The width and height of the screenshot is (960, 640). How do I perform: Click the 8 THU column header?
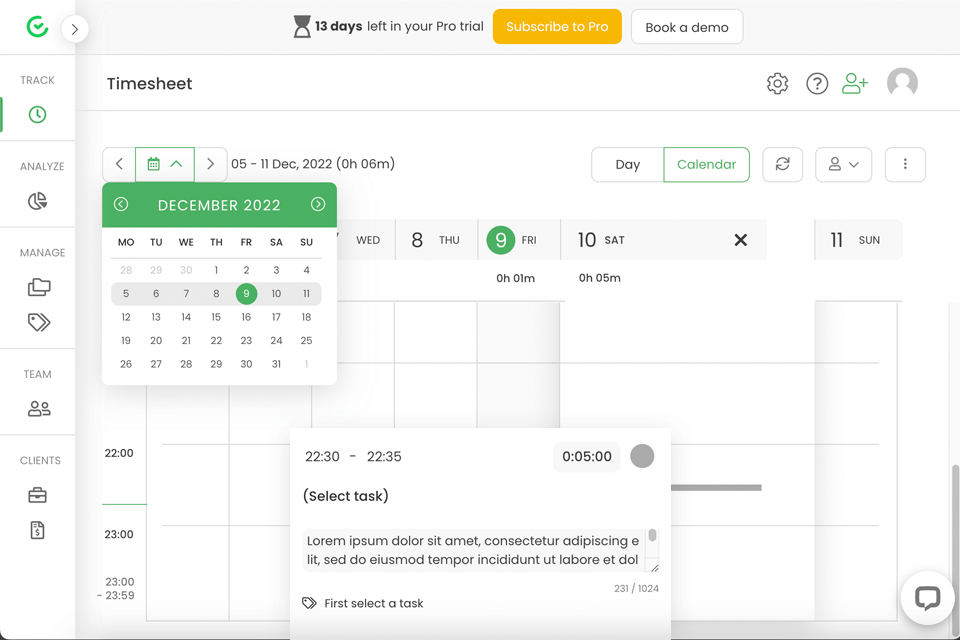click(x=436, y=240)
